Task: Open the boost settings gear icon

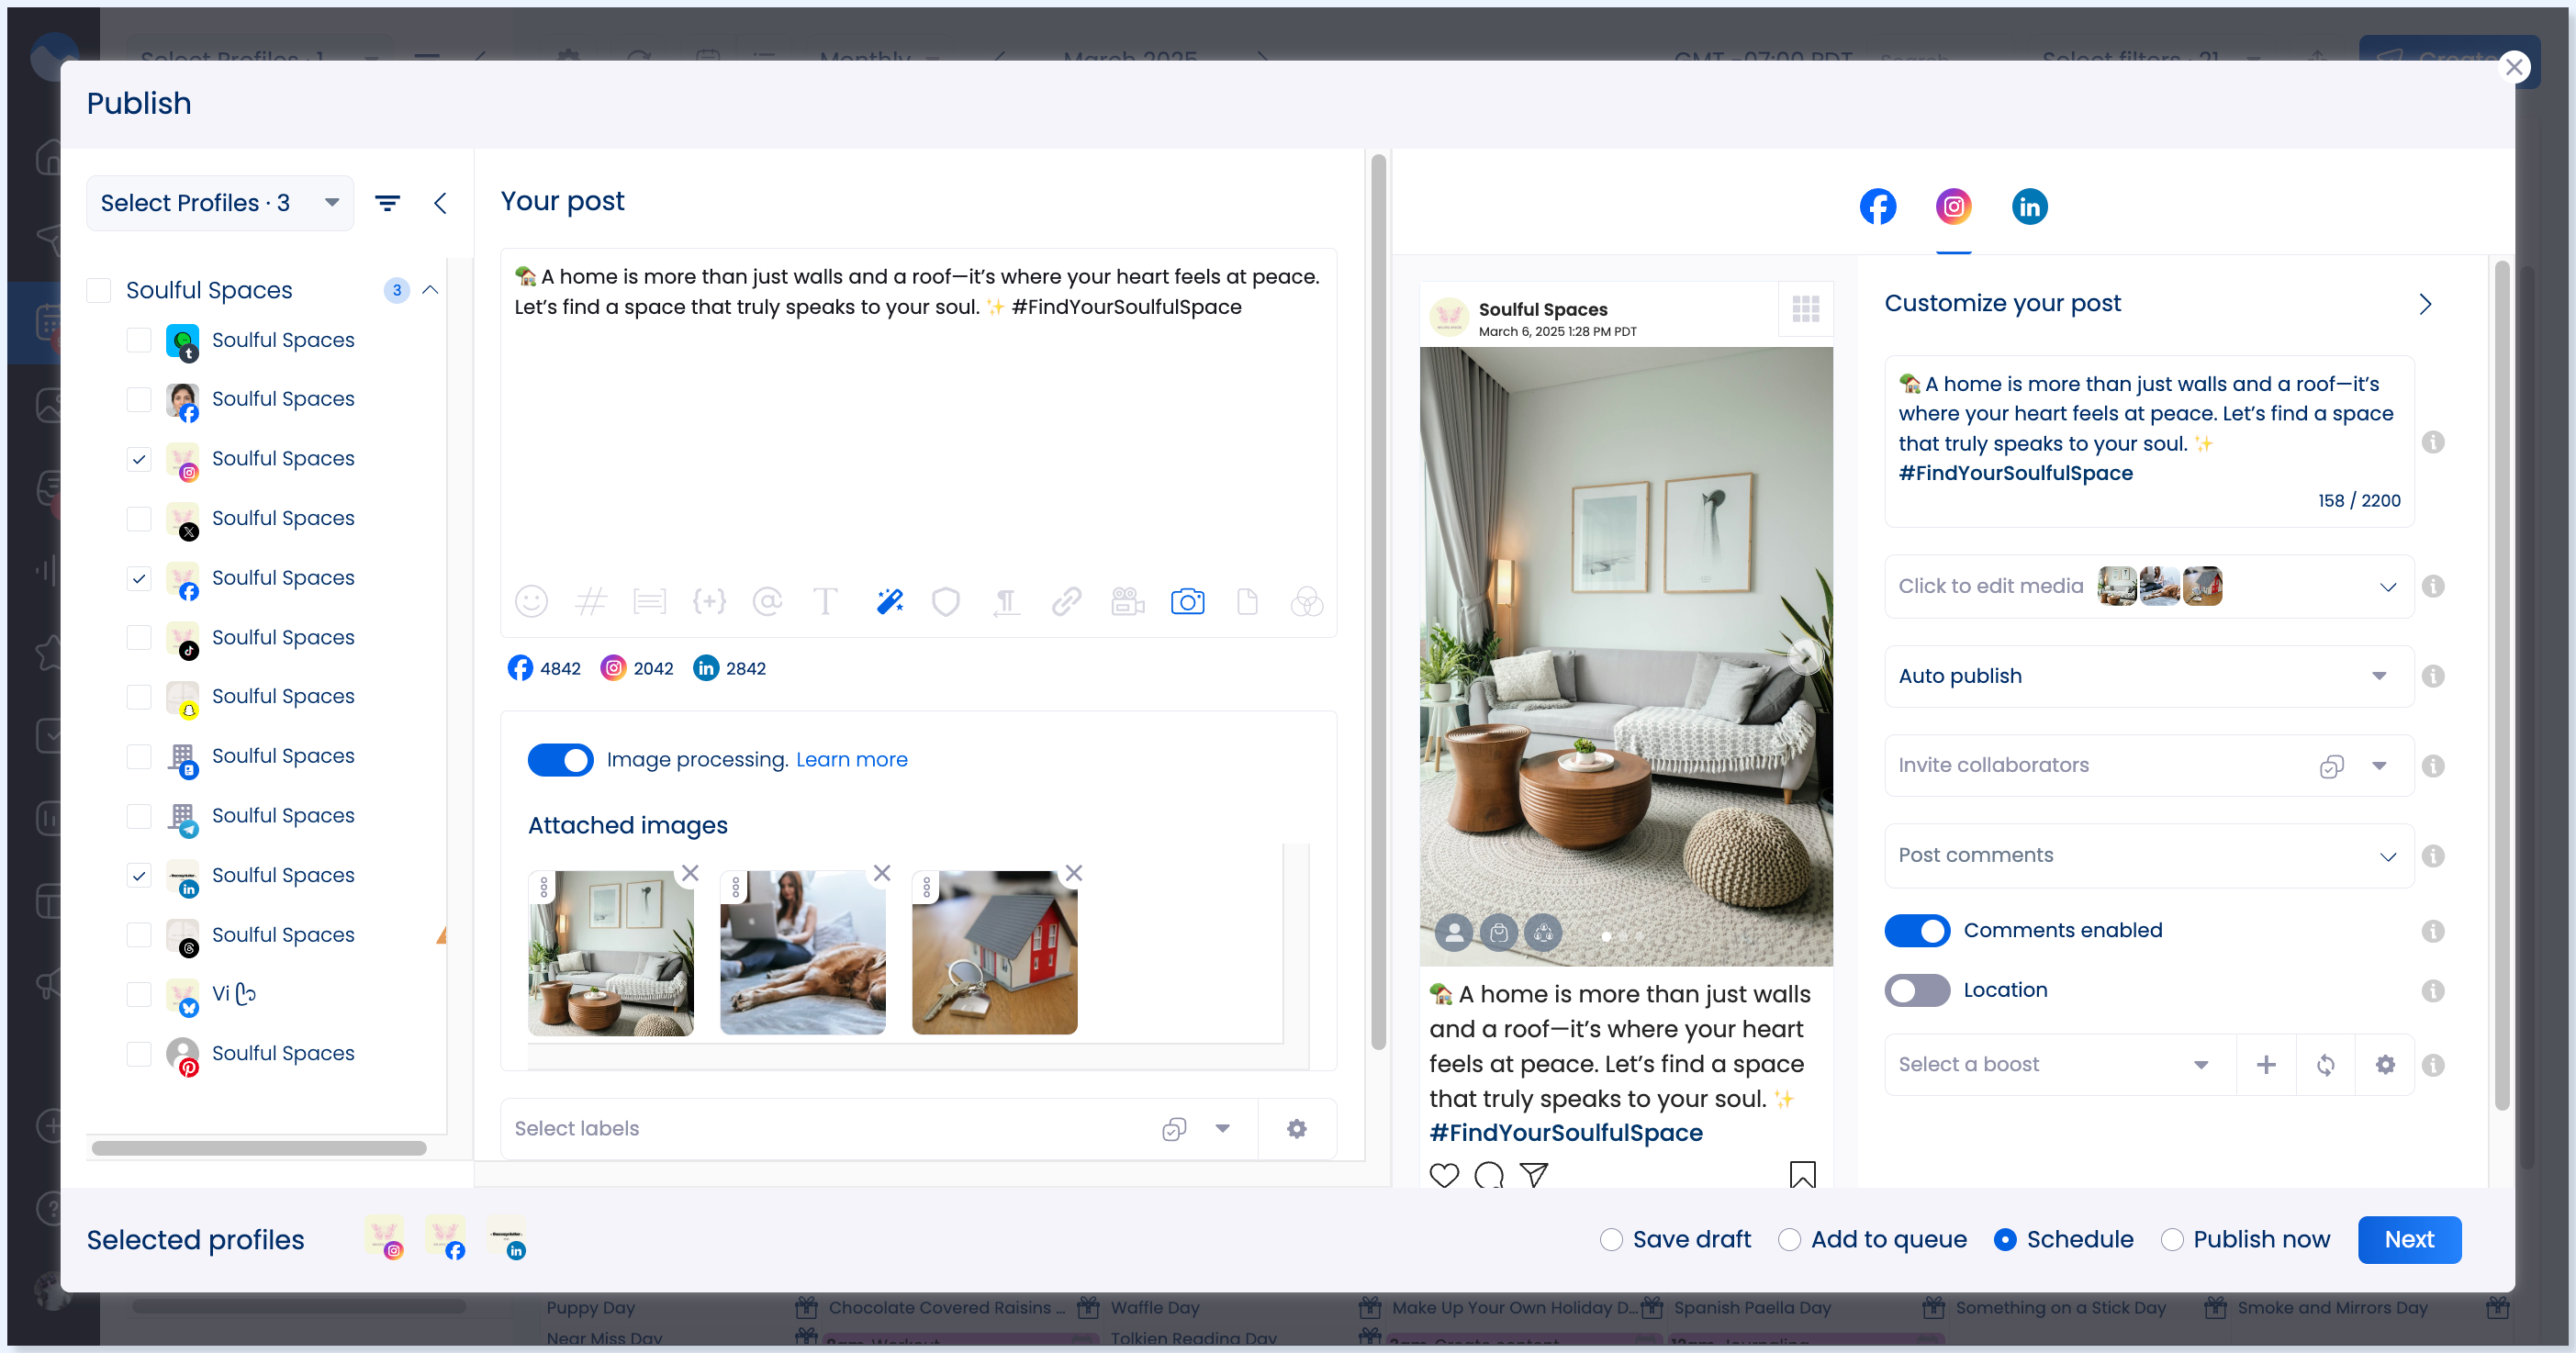Action: (x=2385, y=1064)
